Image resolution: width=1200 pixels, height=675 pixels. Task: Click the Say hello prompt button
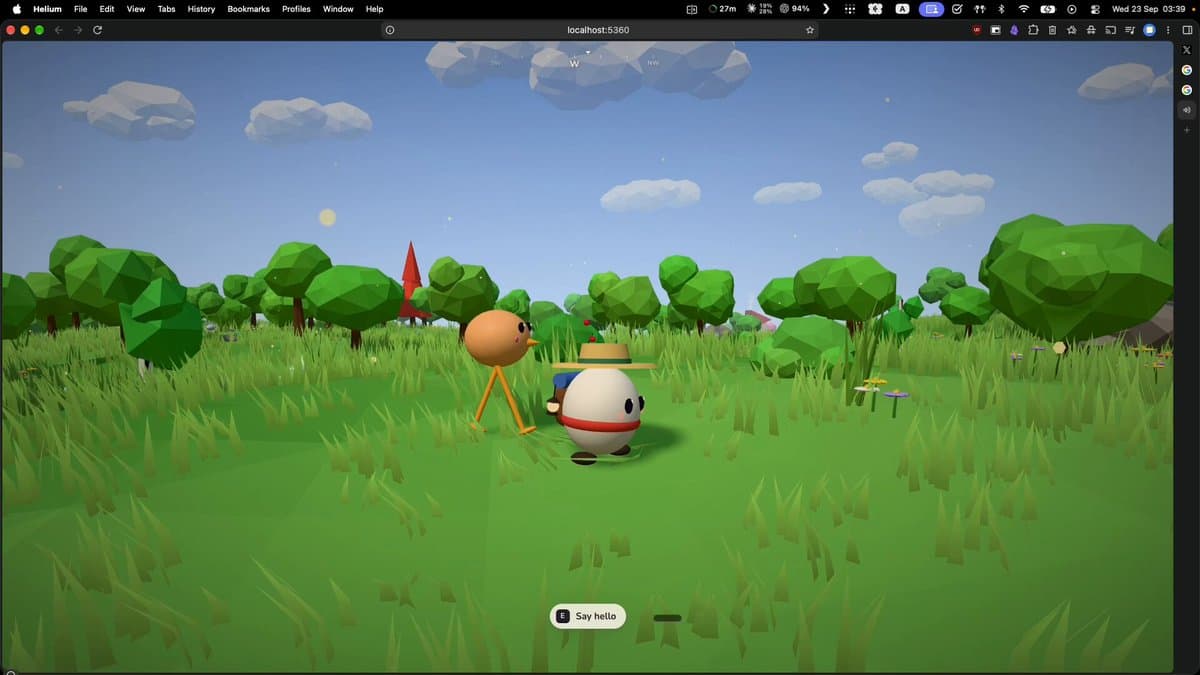click(x=588, y=616)
